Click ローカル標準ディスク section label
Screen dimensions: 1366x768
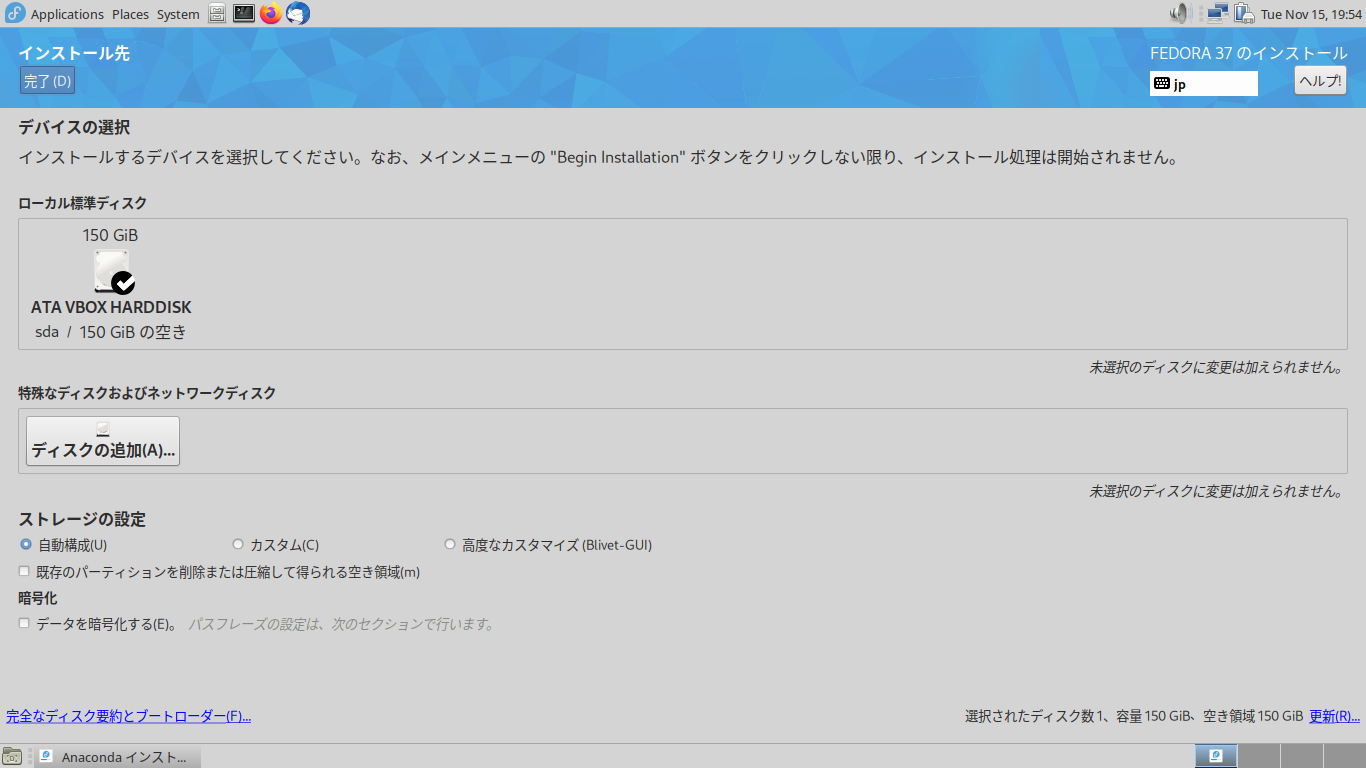pyautogui.click(x=82, y=203)
